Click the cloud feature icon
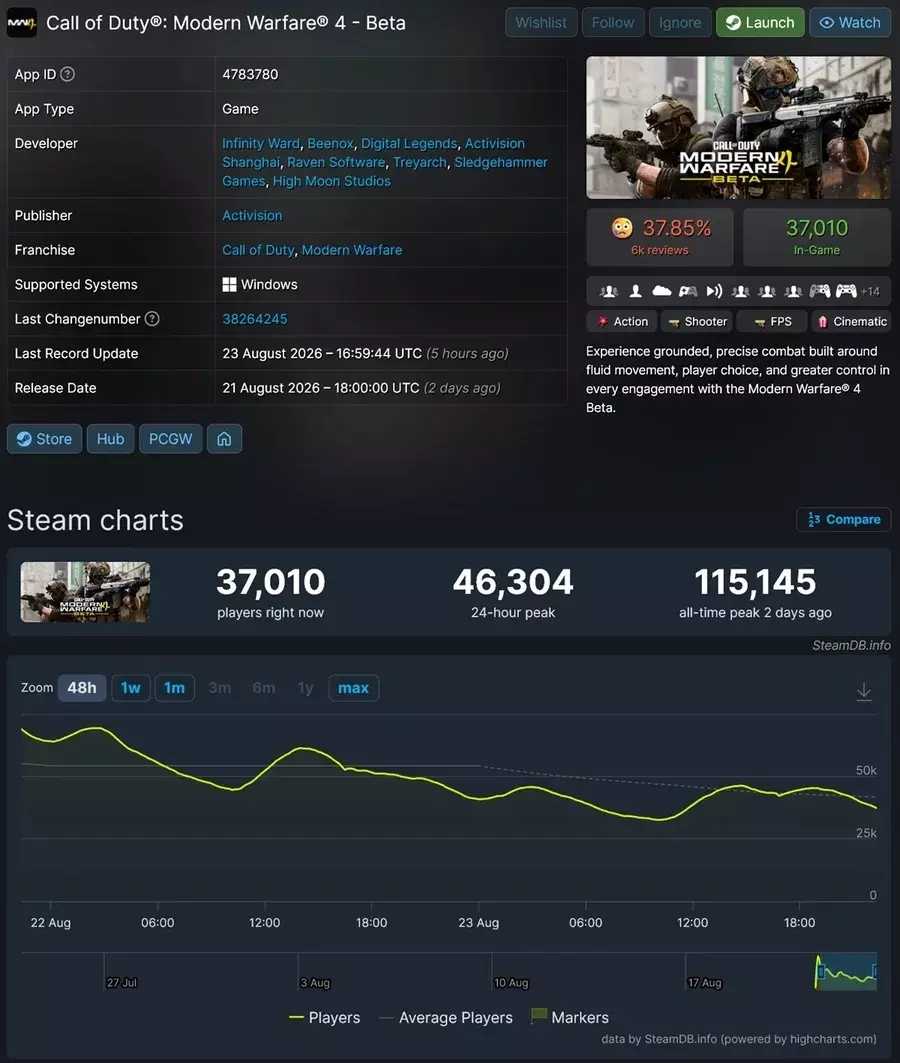Viewport: 900px width, 1063px height. click(x=661, y=291)
